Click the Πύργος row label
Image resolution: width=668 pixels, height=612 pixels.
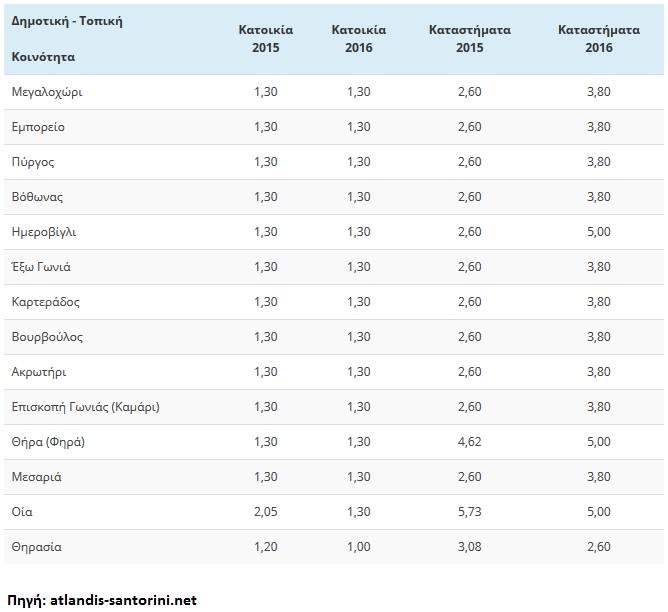(x=33, y=162)
